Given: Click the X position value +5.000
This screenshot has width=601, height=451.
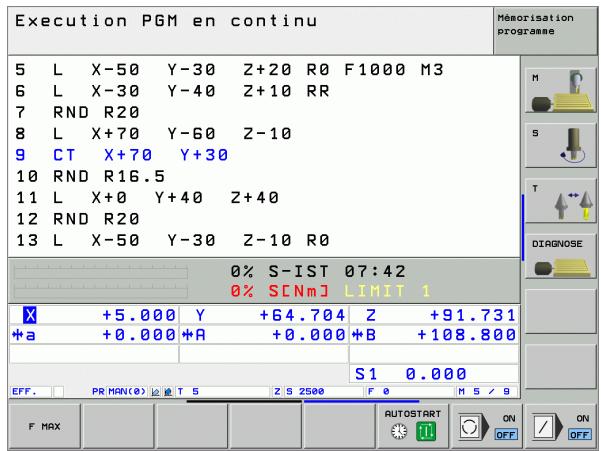Looking at the screenshot, I should point(139,315).
